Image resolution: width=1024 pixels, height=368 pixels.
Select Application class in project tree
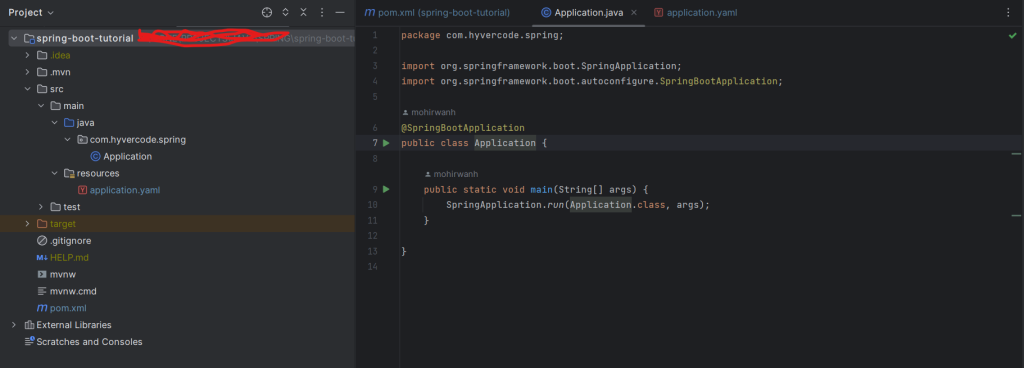coord(127,157)
